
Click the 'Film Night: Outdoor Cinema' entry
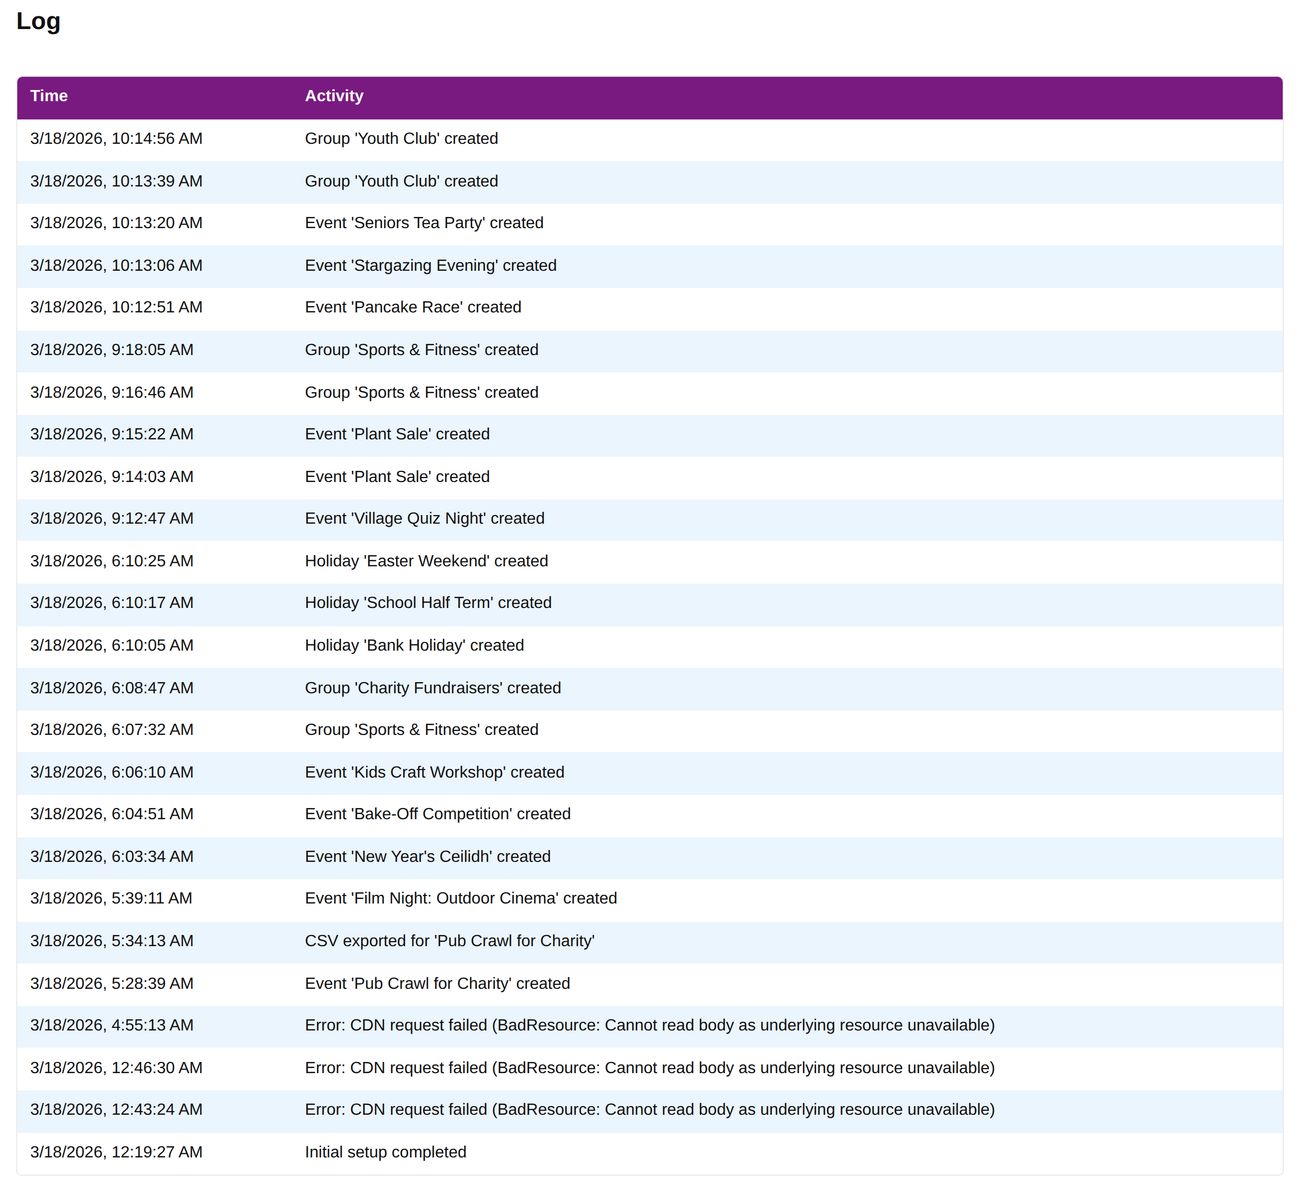[461, 898]
